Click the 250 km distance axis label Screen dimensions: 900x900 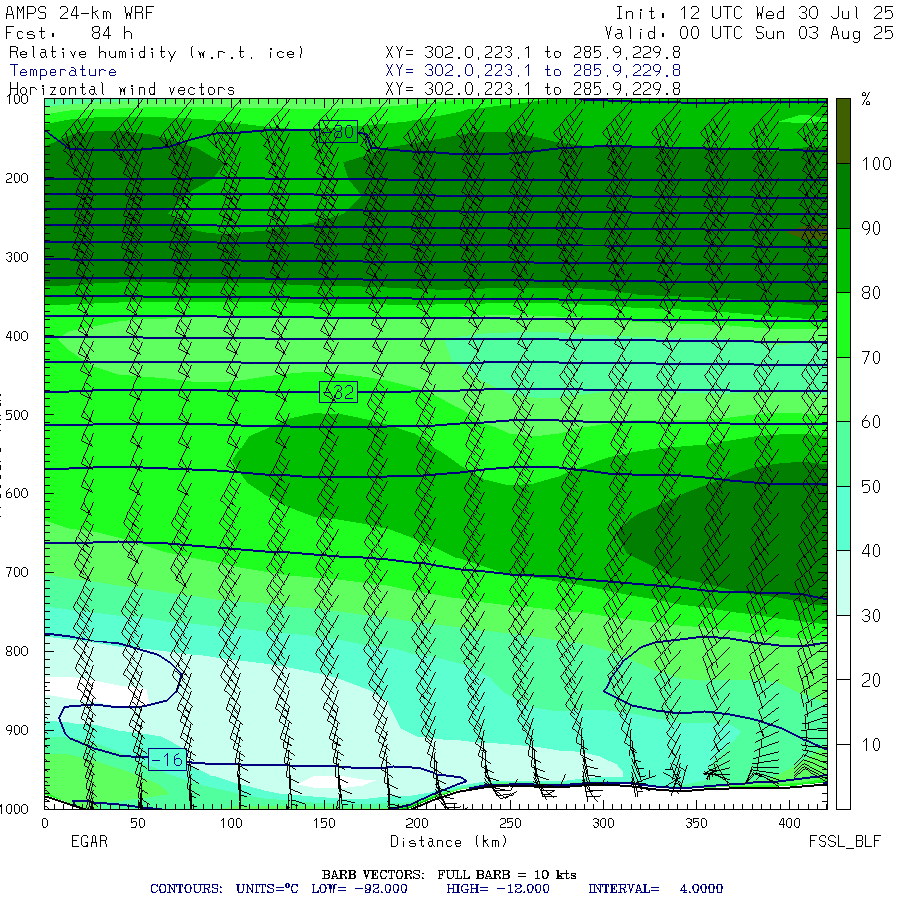(510, 824)
